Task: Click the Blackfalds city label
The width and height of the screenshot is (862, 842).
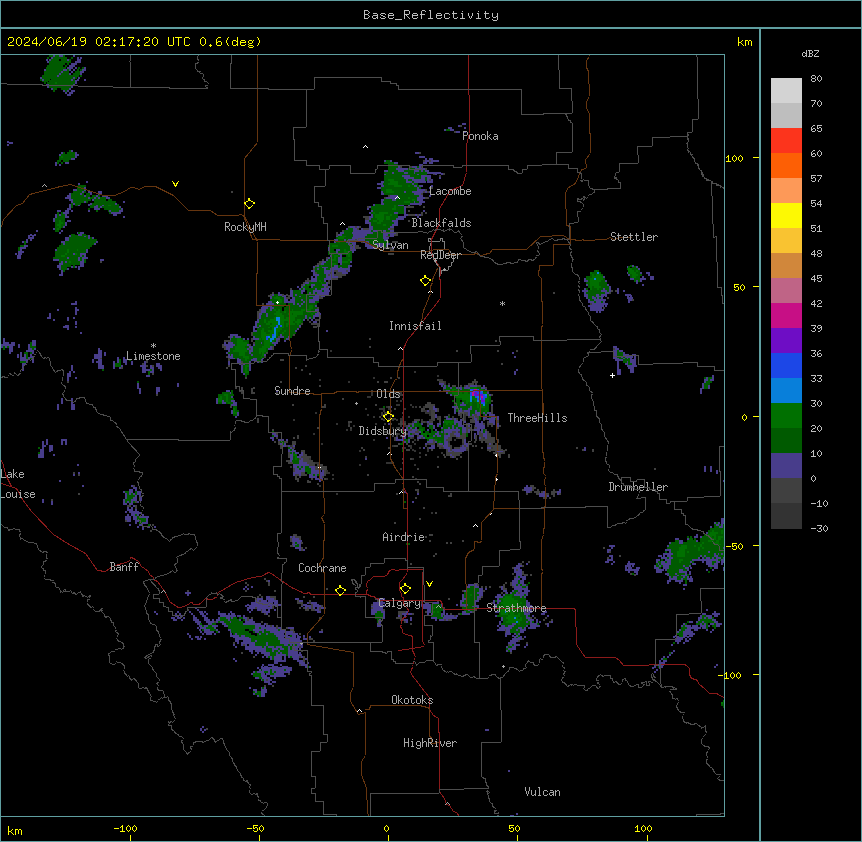Action: point(441,223)
